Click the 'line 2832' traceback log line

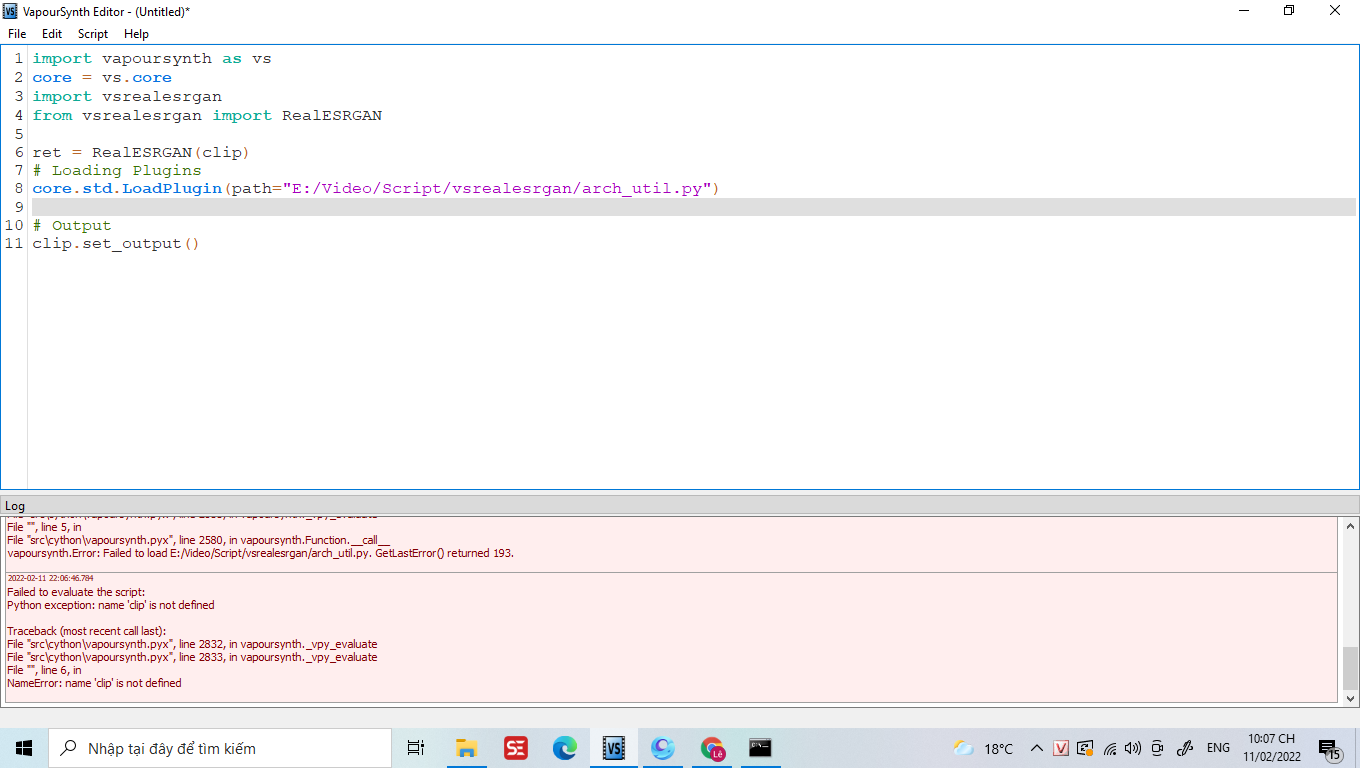coord(192,644)
